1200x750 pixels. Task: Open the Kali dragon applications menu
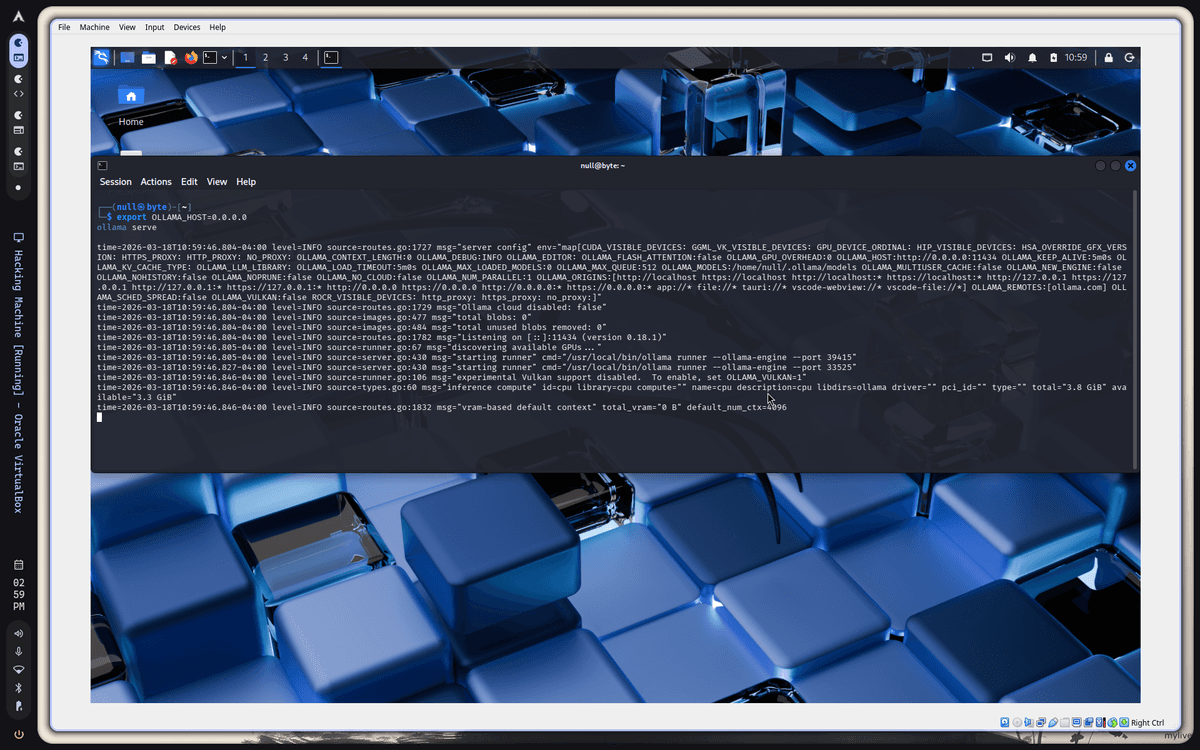coord(102,57)
